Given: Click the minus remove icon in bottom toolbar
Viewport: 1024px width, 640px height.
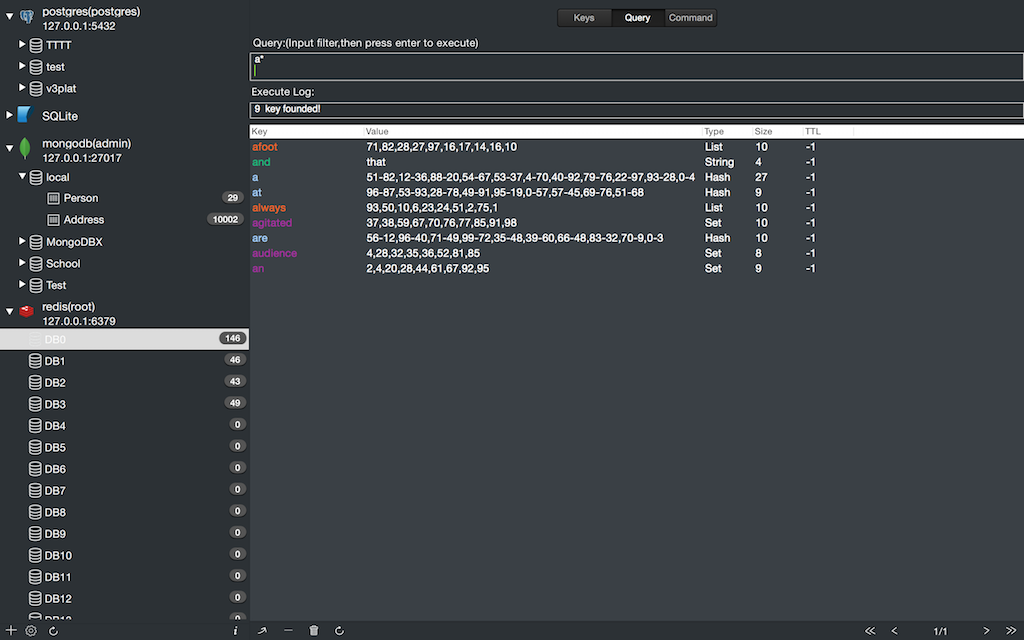Looking at the screenshot, I should 288,631.
